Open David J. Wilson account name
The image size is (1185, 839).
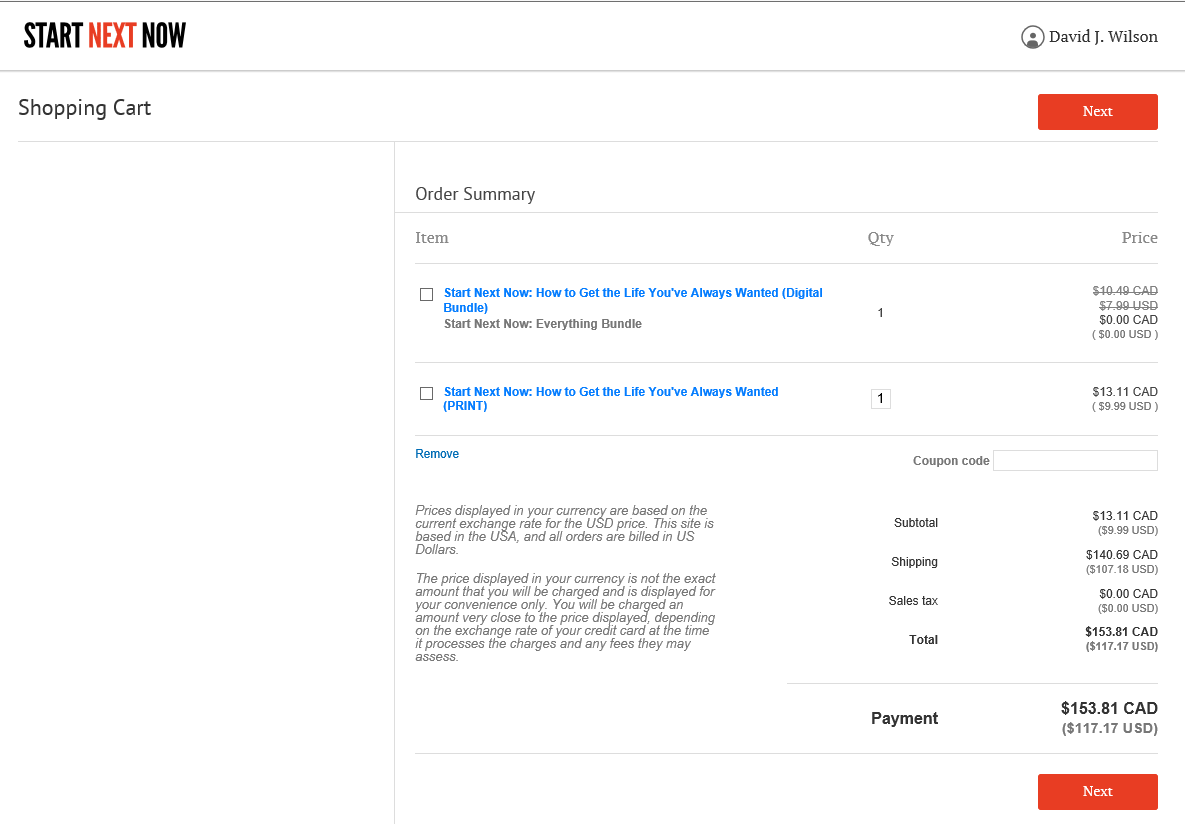tap(1103, 37)
